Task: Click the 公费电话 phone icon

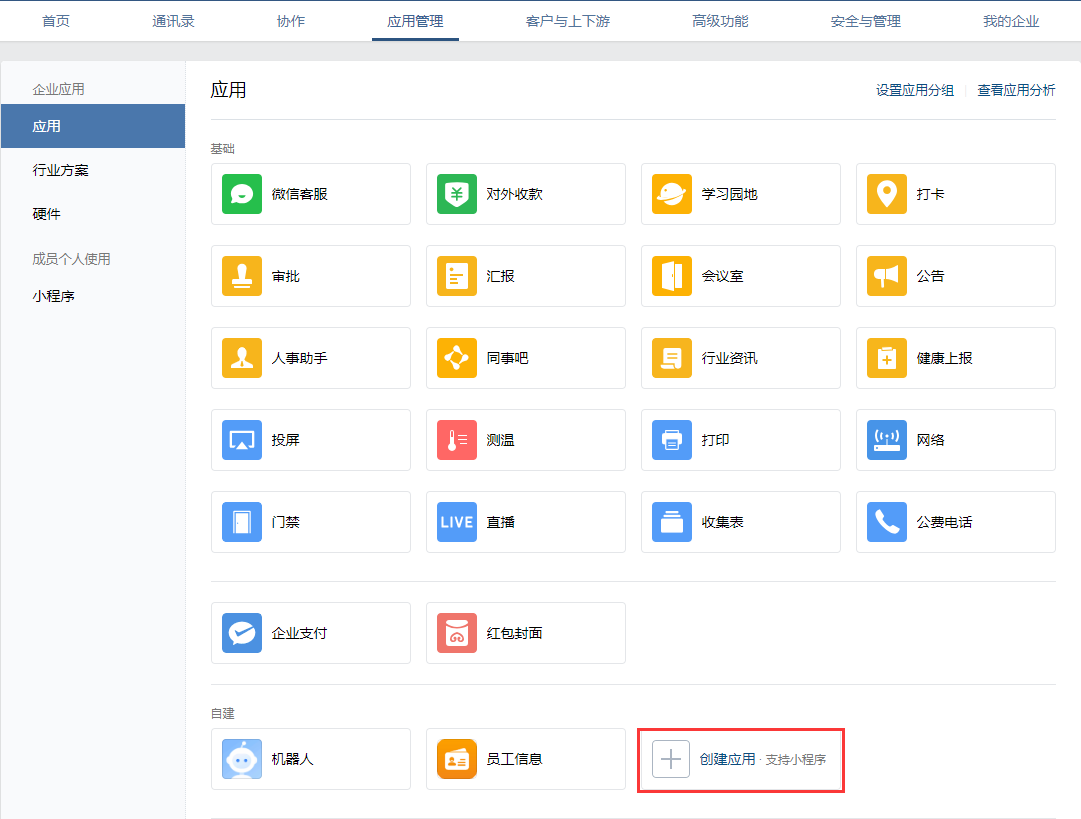Action: (887, 522)
